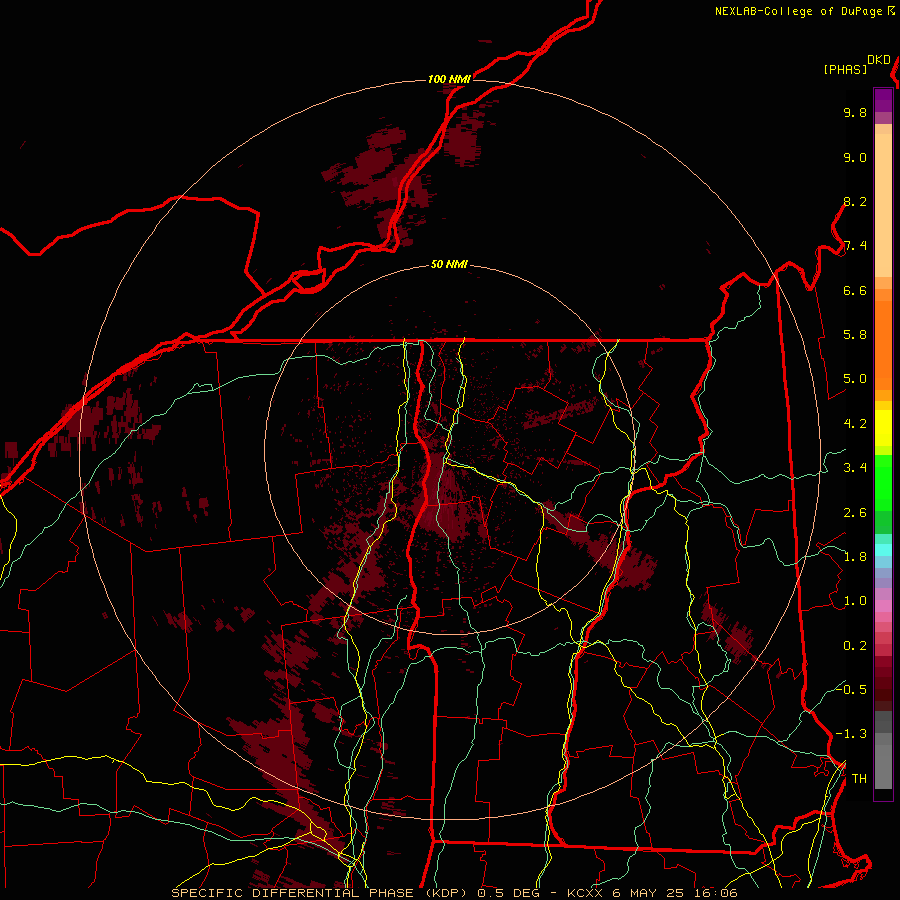
Task: Click SPECIFIC DIFFERENTIAL PHASE title text
Action: click(293, 893)
